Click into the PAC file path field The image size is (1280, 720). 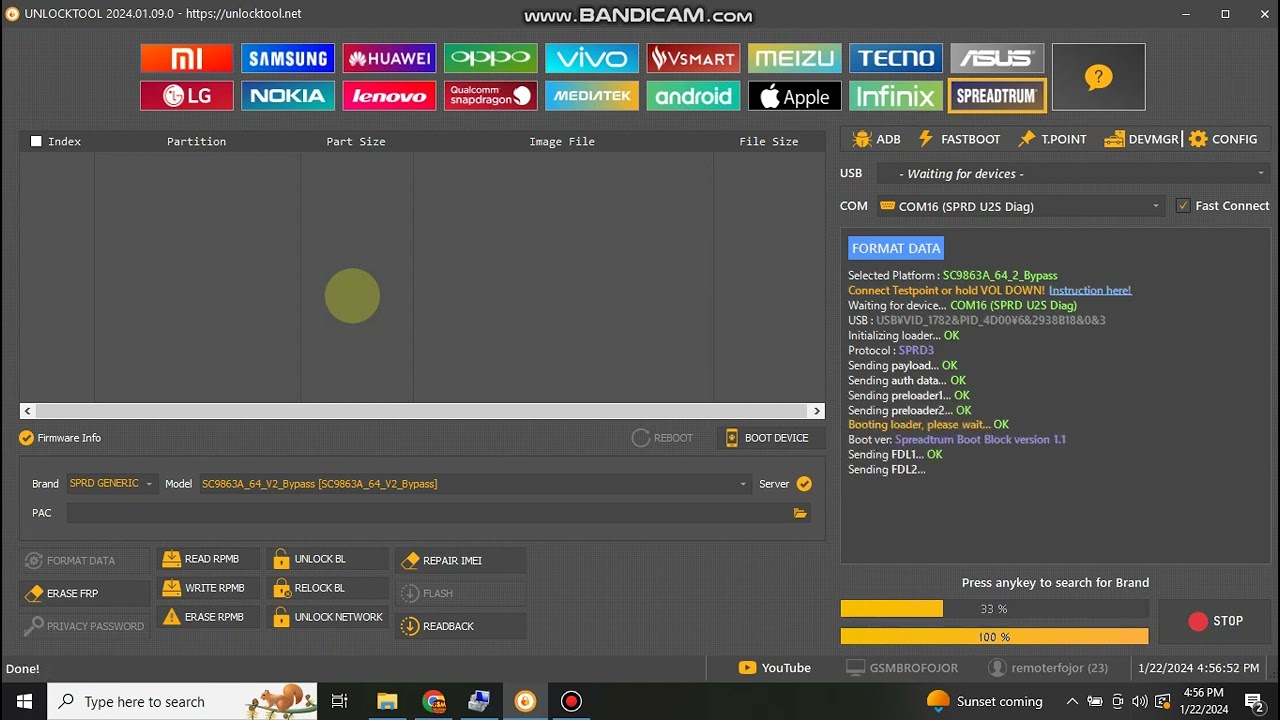point(429,513)
